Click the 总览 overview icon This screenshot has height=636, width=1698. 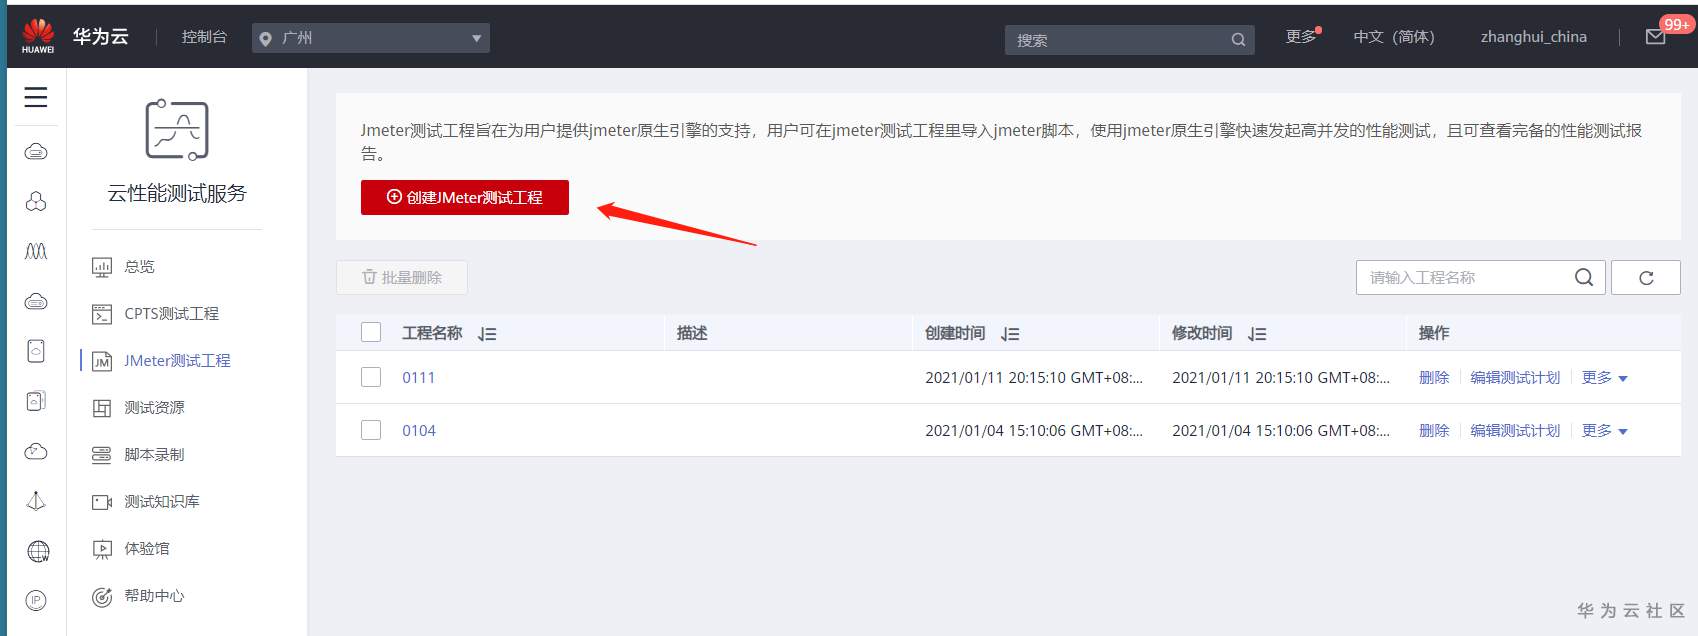tap(101, 267)
